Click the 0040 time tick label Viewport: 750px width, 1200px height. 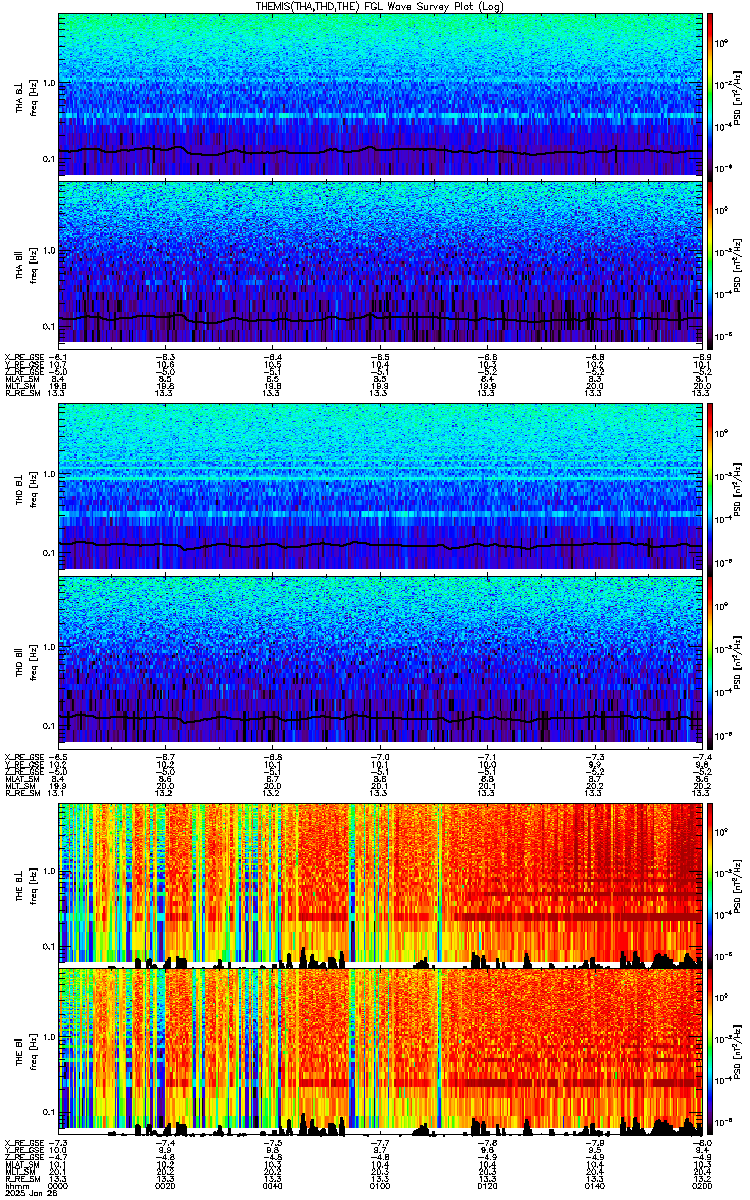pyautogui.click(x=273, y=1185)
